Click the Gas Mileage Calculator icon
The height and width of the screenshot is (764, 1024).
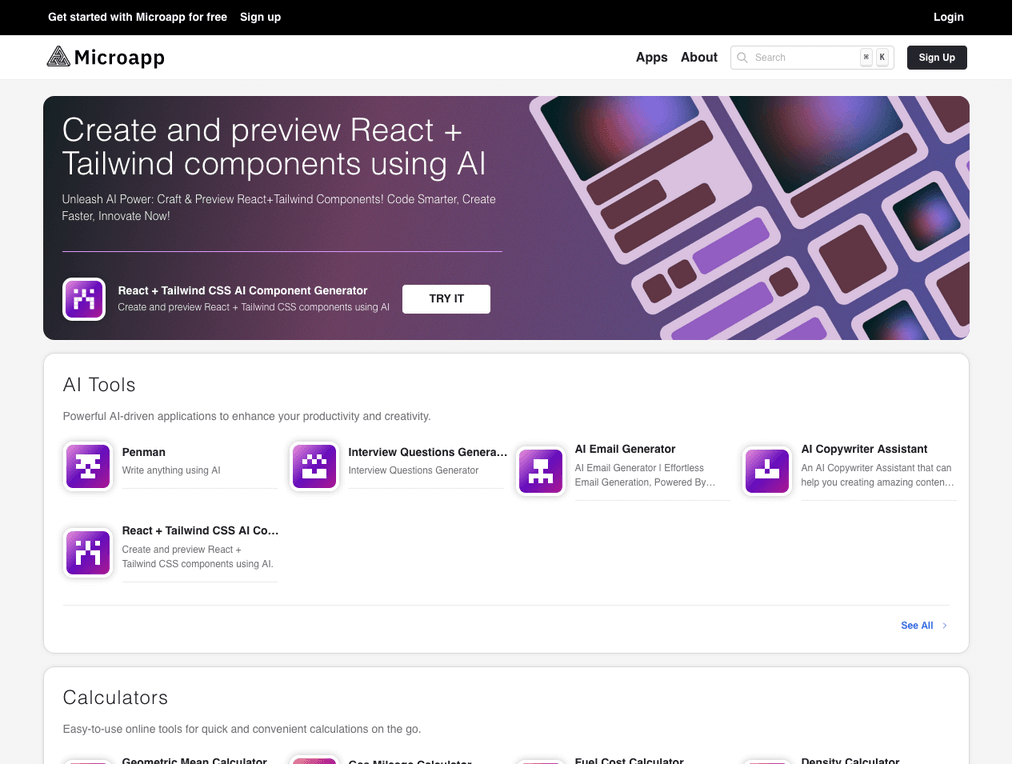[314, 760]
